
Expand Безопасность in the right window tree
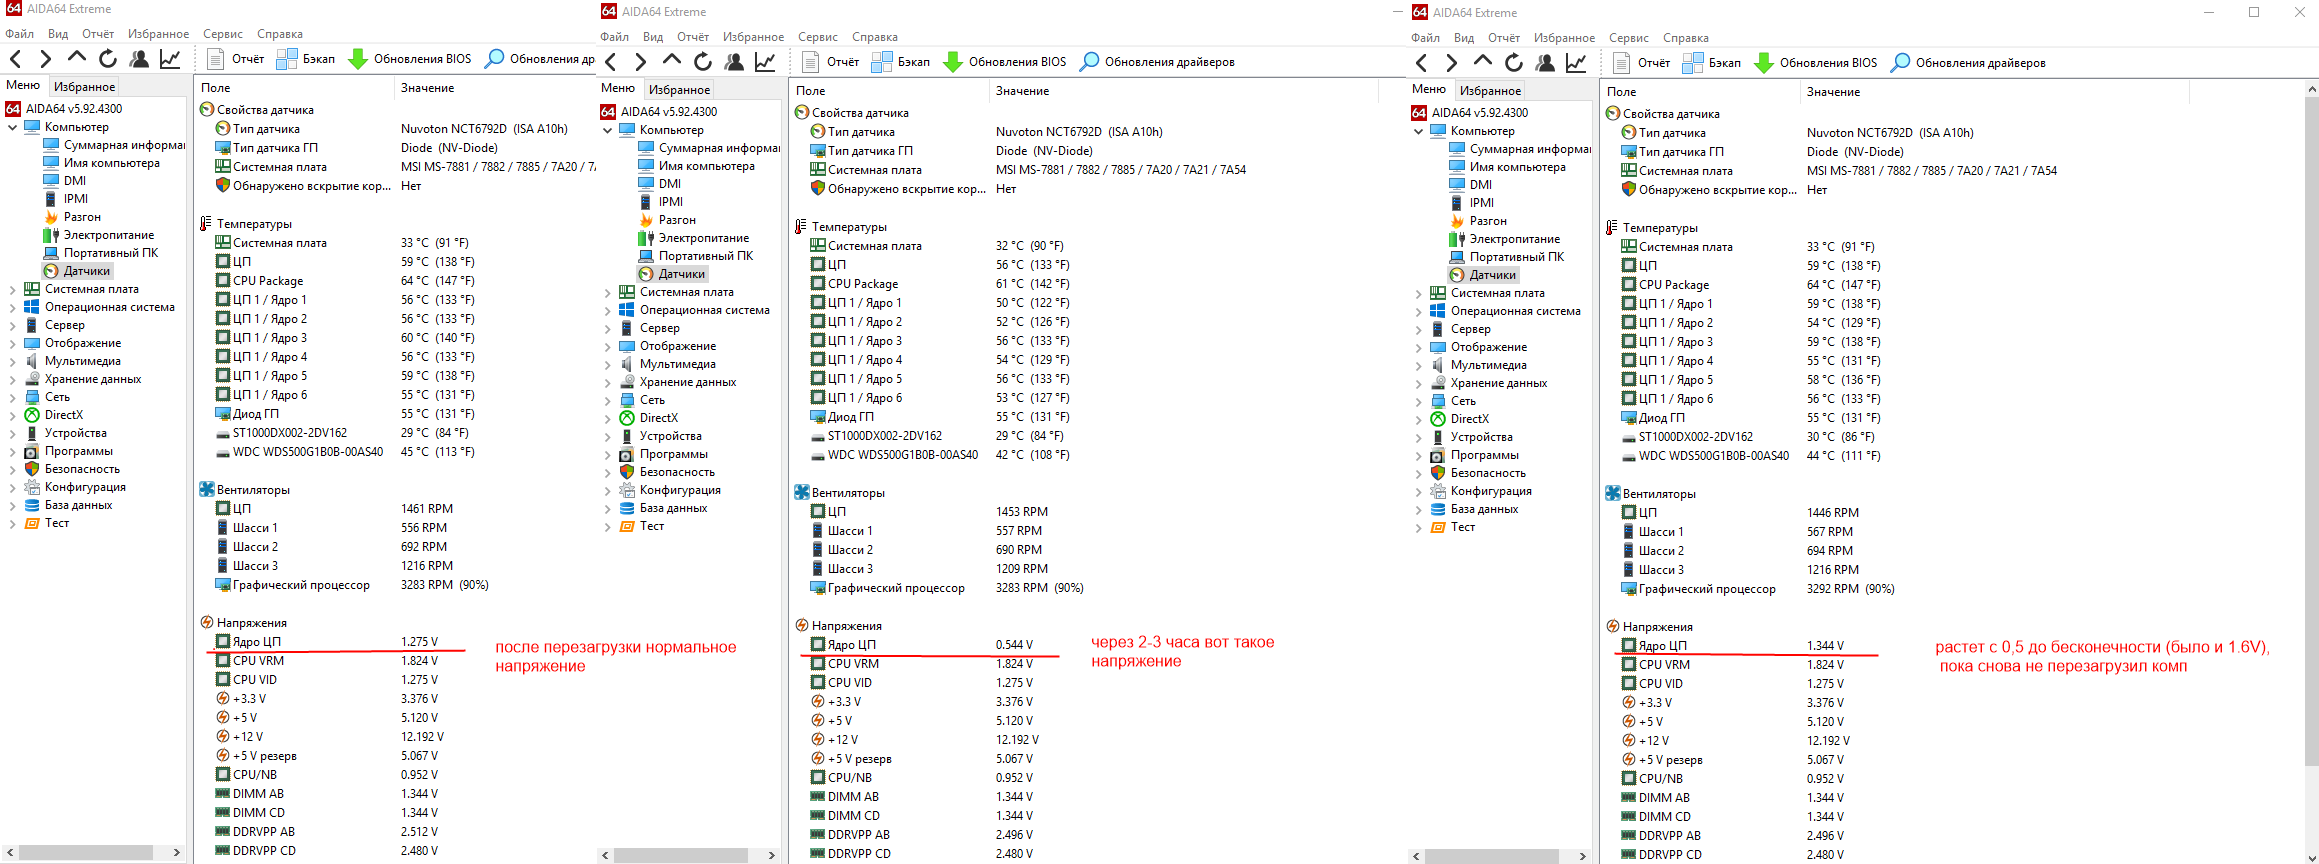1418,473
